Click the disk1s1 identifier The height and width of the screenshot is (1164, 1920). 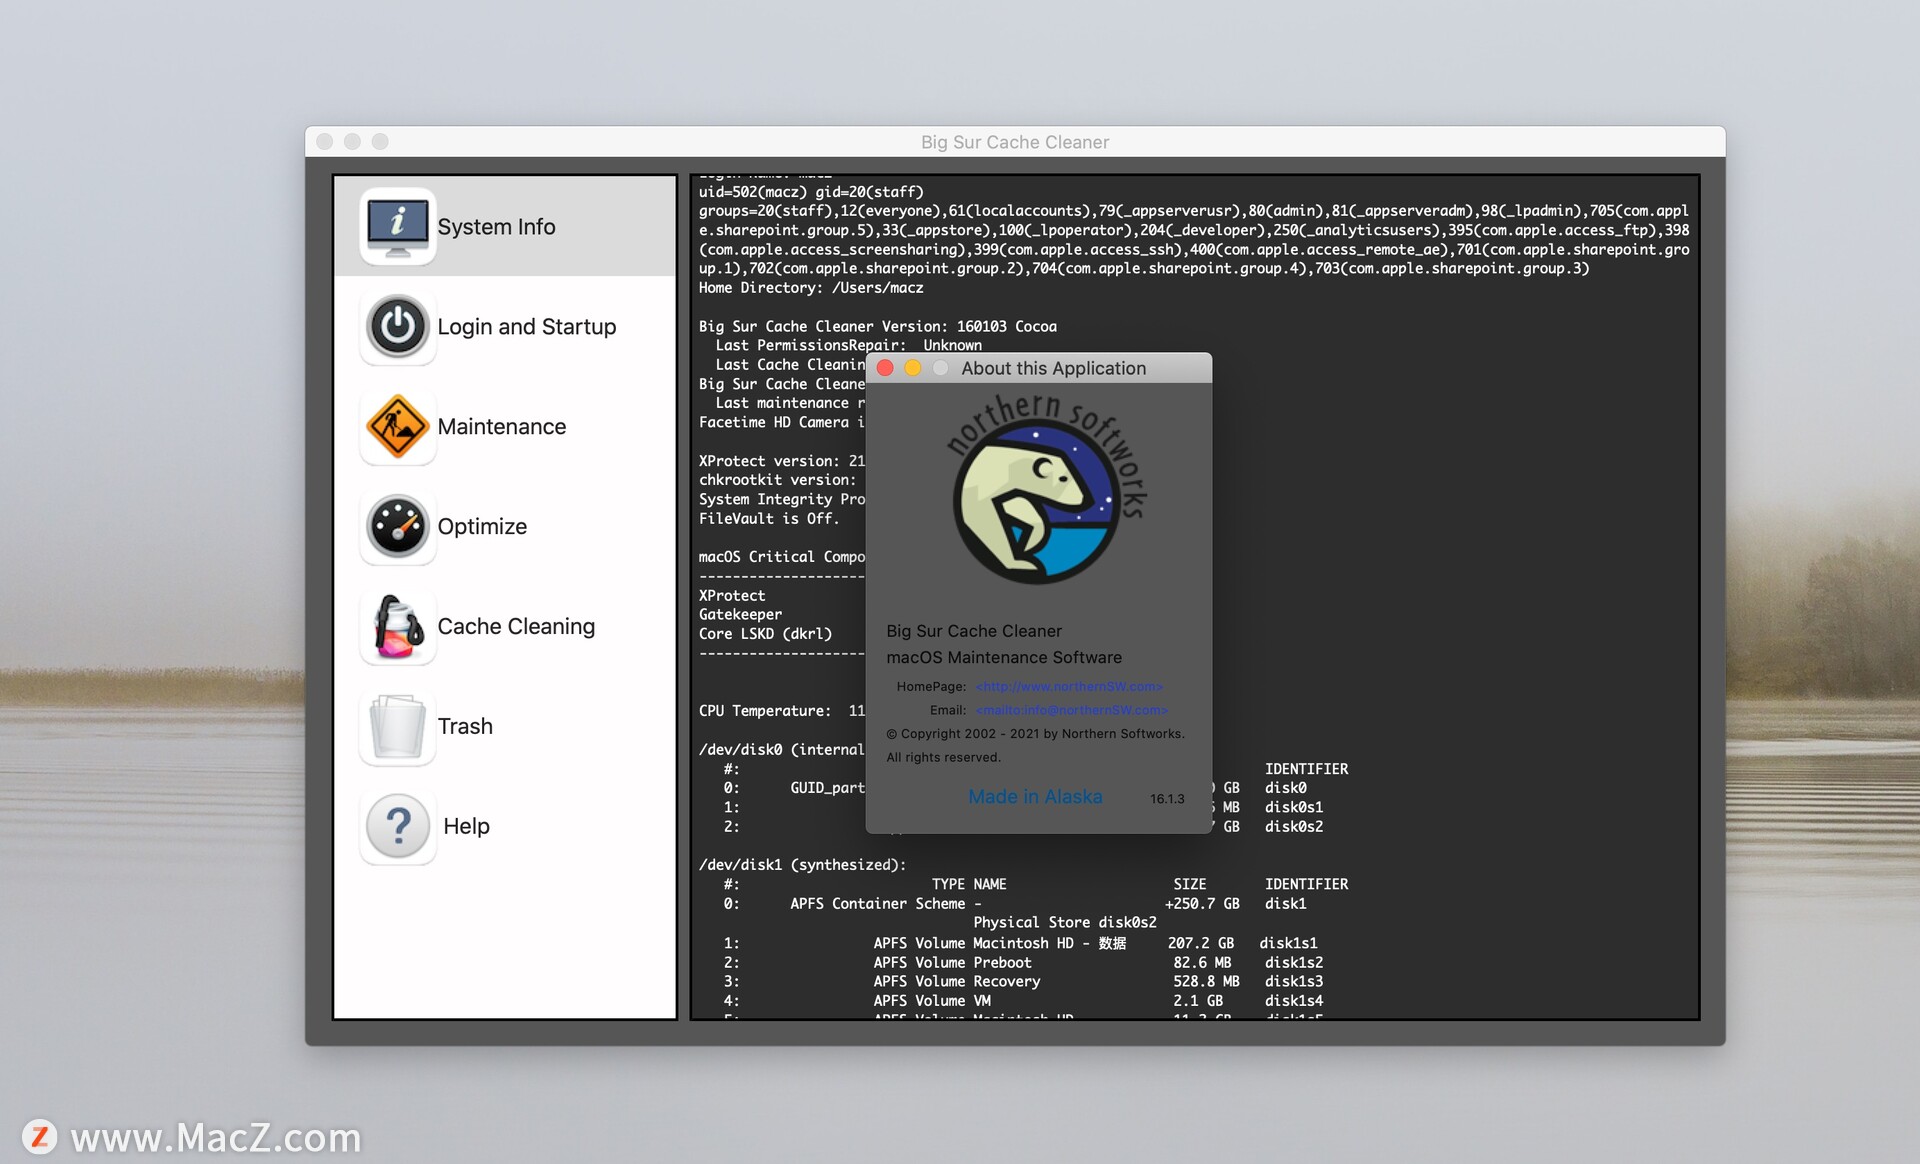click(x=1288, y=944)
